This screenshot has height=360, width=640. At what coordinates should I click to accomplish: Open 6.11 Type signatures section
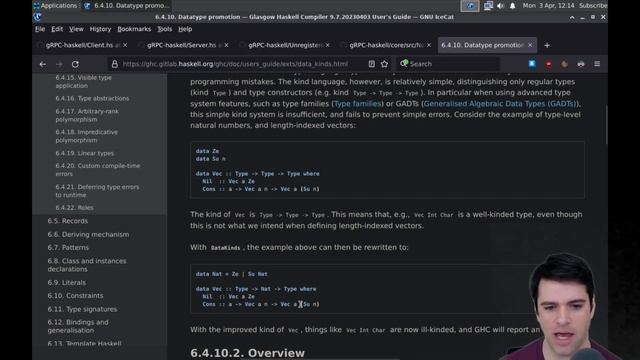82,309
